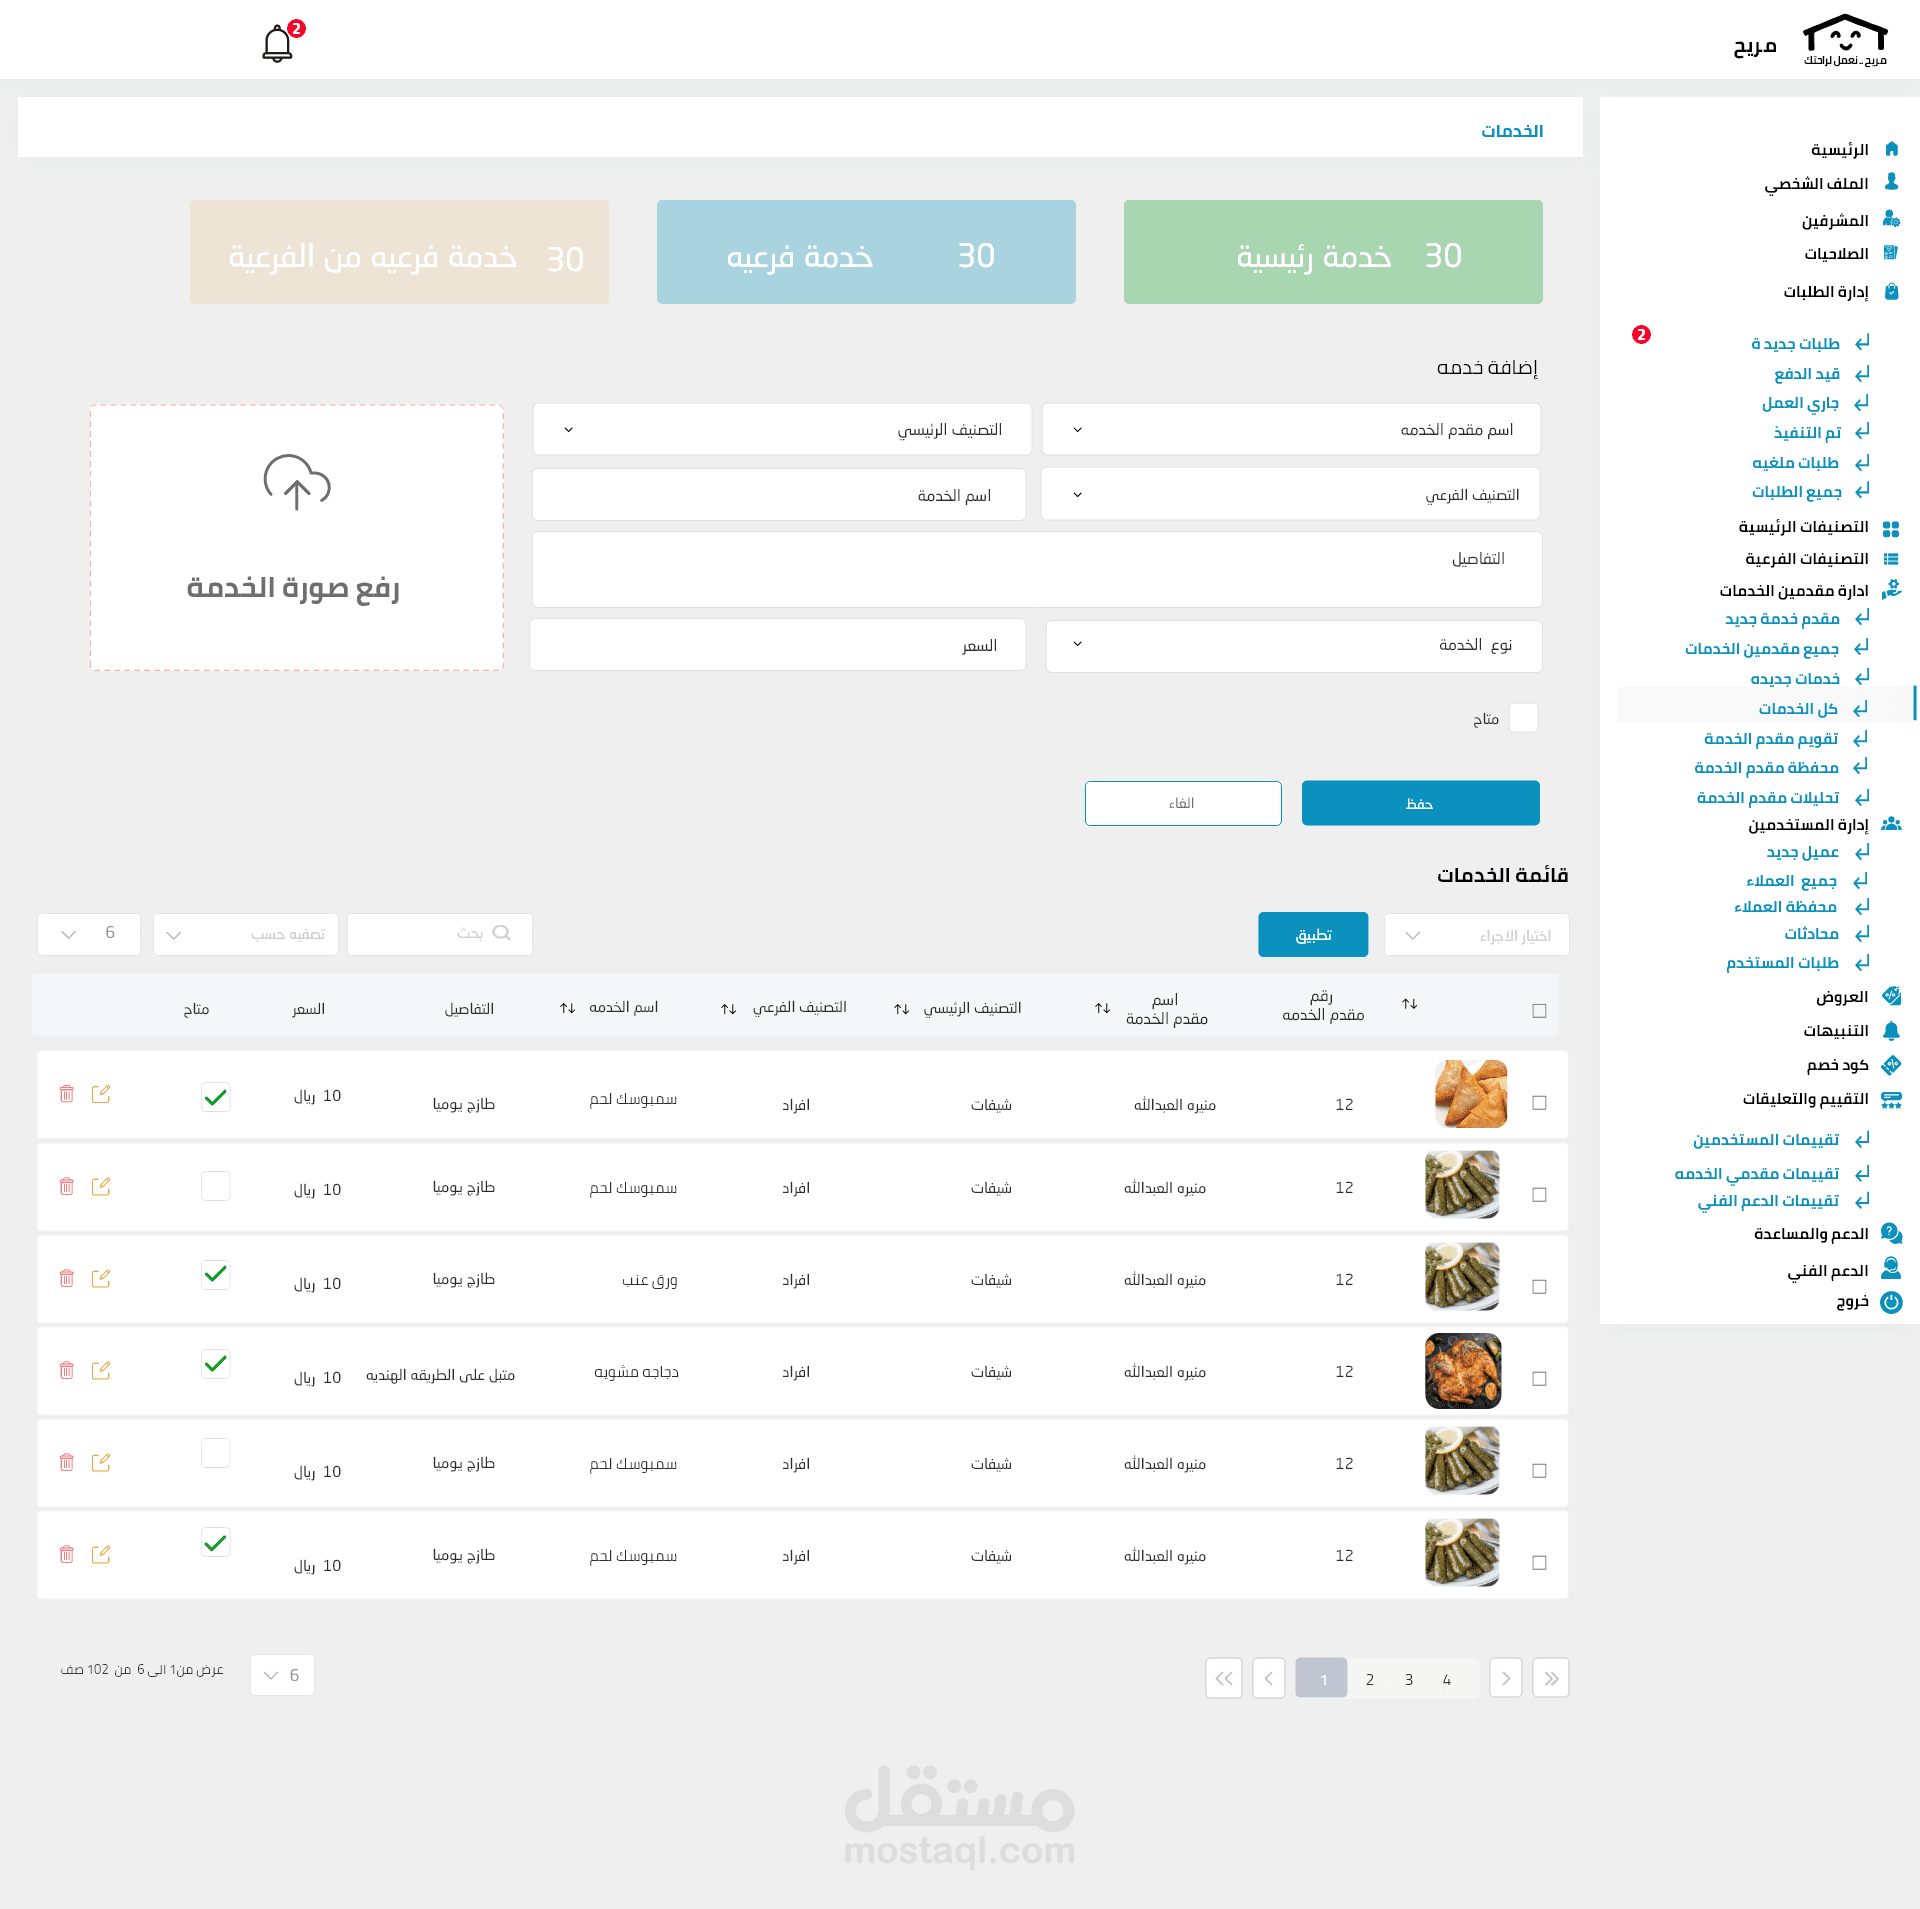
Task: Click the home icon beside الرئيسية
Action: click(x=1891, y=149)
